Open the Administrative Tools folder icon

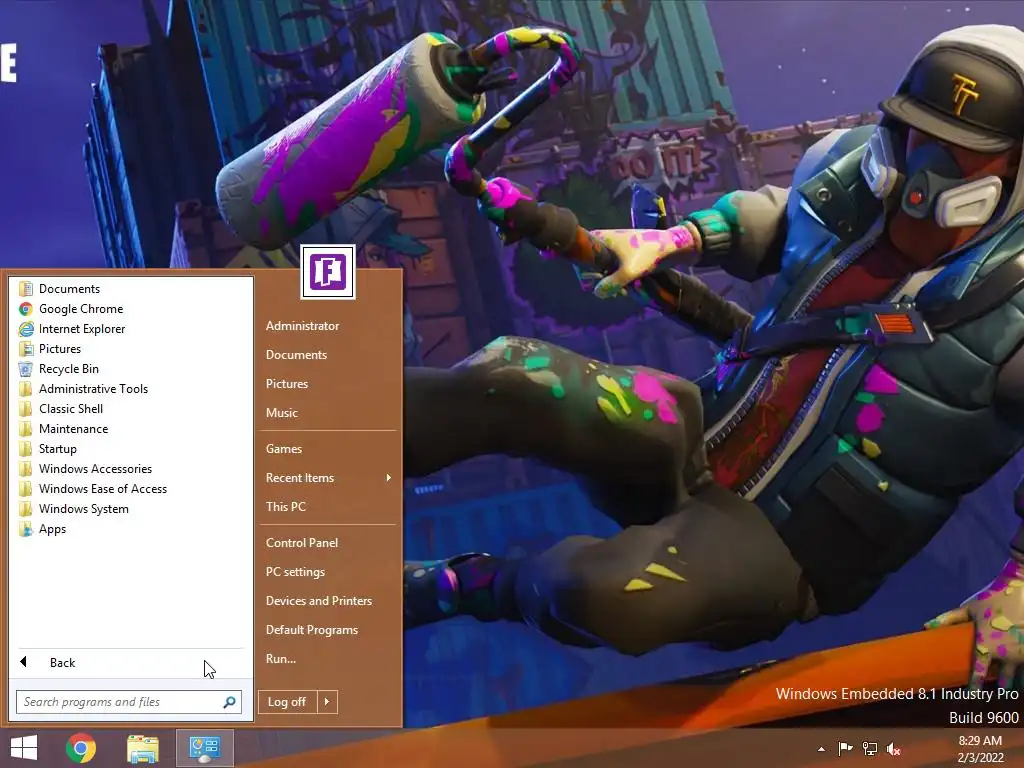click(x=25, y=389)
